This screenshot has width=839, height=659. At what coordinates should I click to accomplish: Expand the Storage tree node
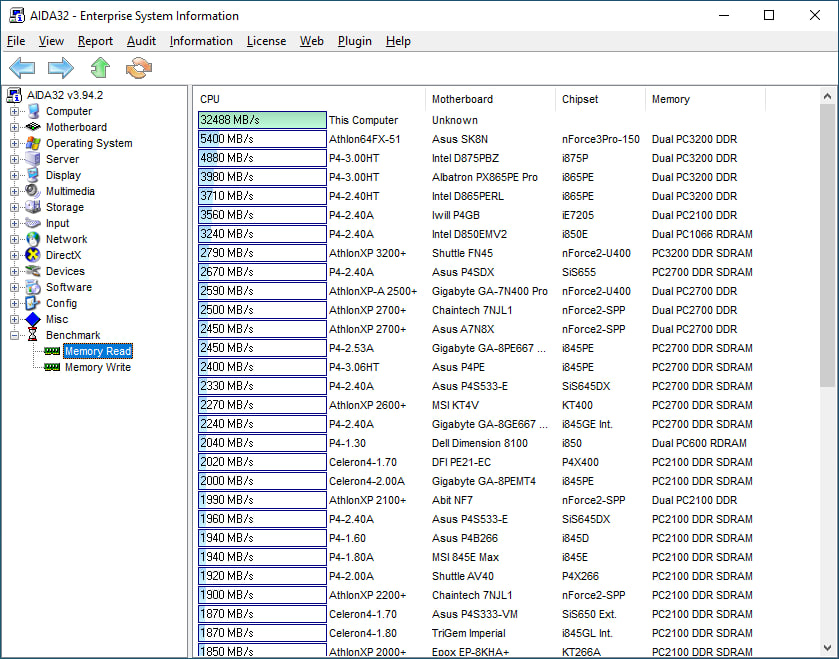15,207
